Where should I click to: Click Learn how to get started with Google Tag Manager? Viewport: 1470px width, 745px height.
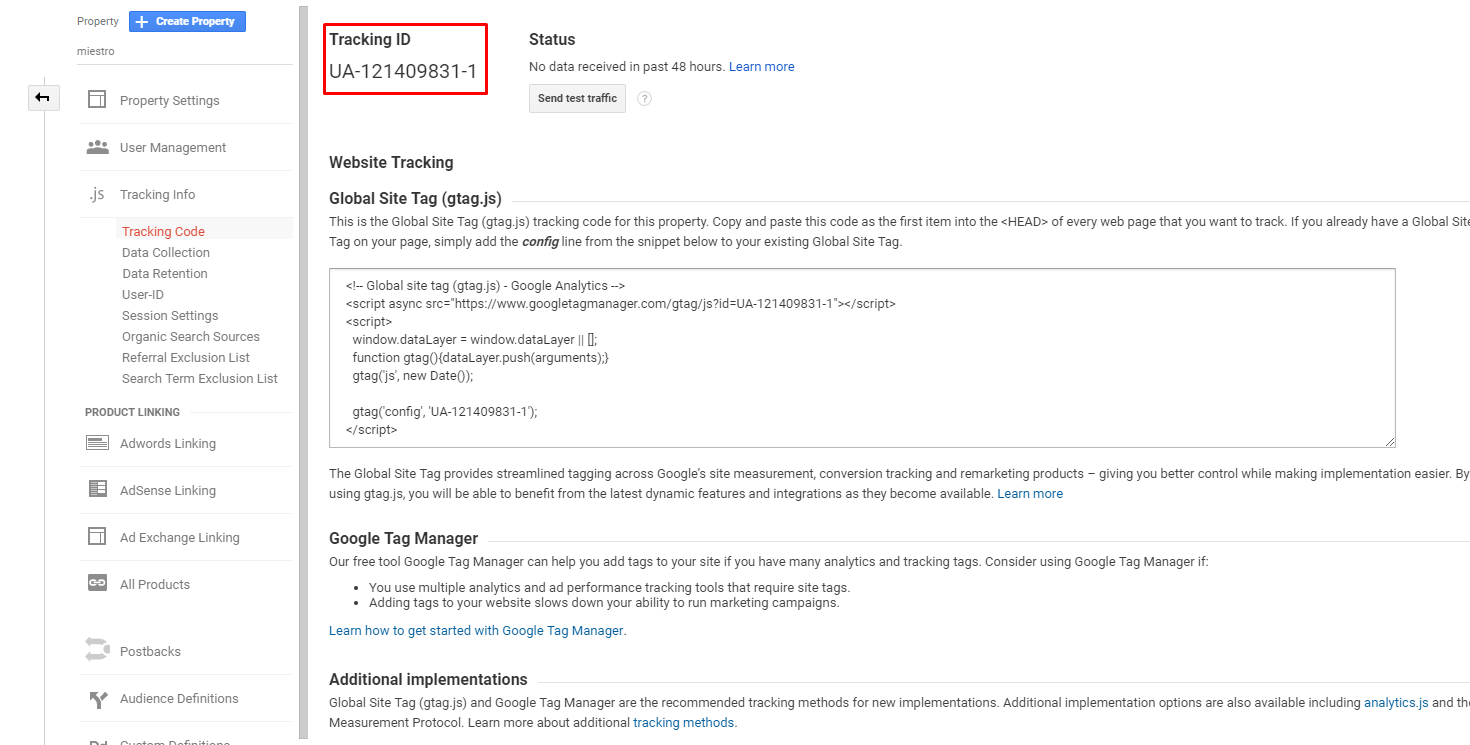click(476, 630)
